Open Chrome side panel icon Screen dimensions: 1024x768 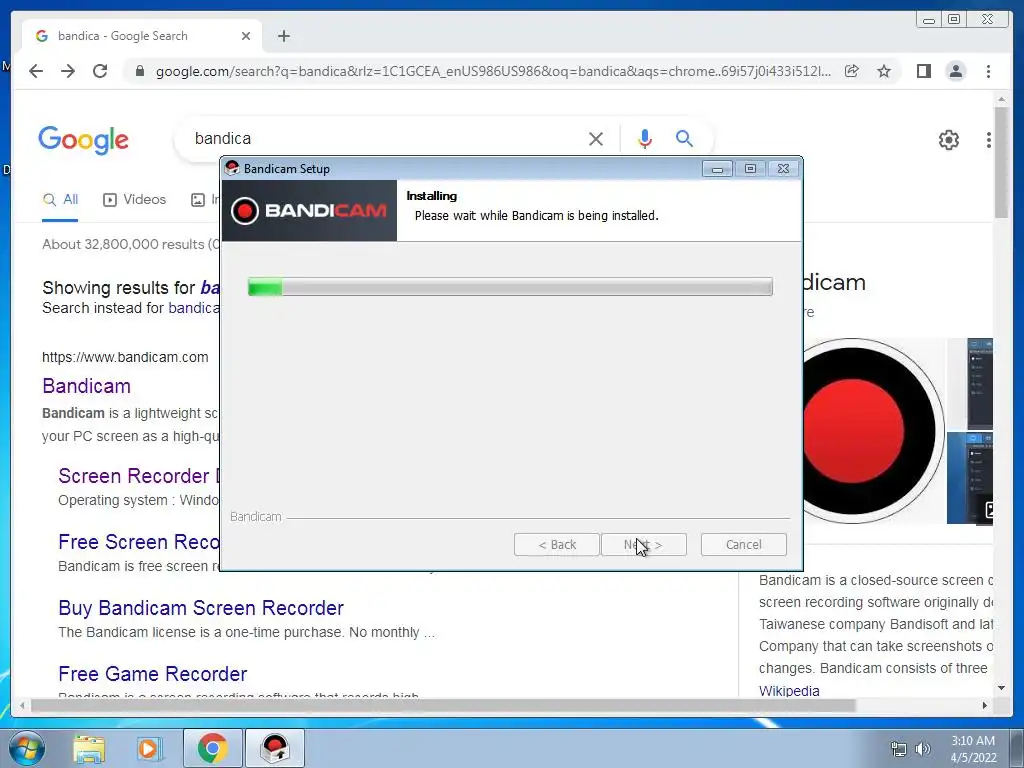coord(923,71)
